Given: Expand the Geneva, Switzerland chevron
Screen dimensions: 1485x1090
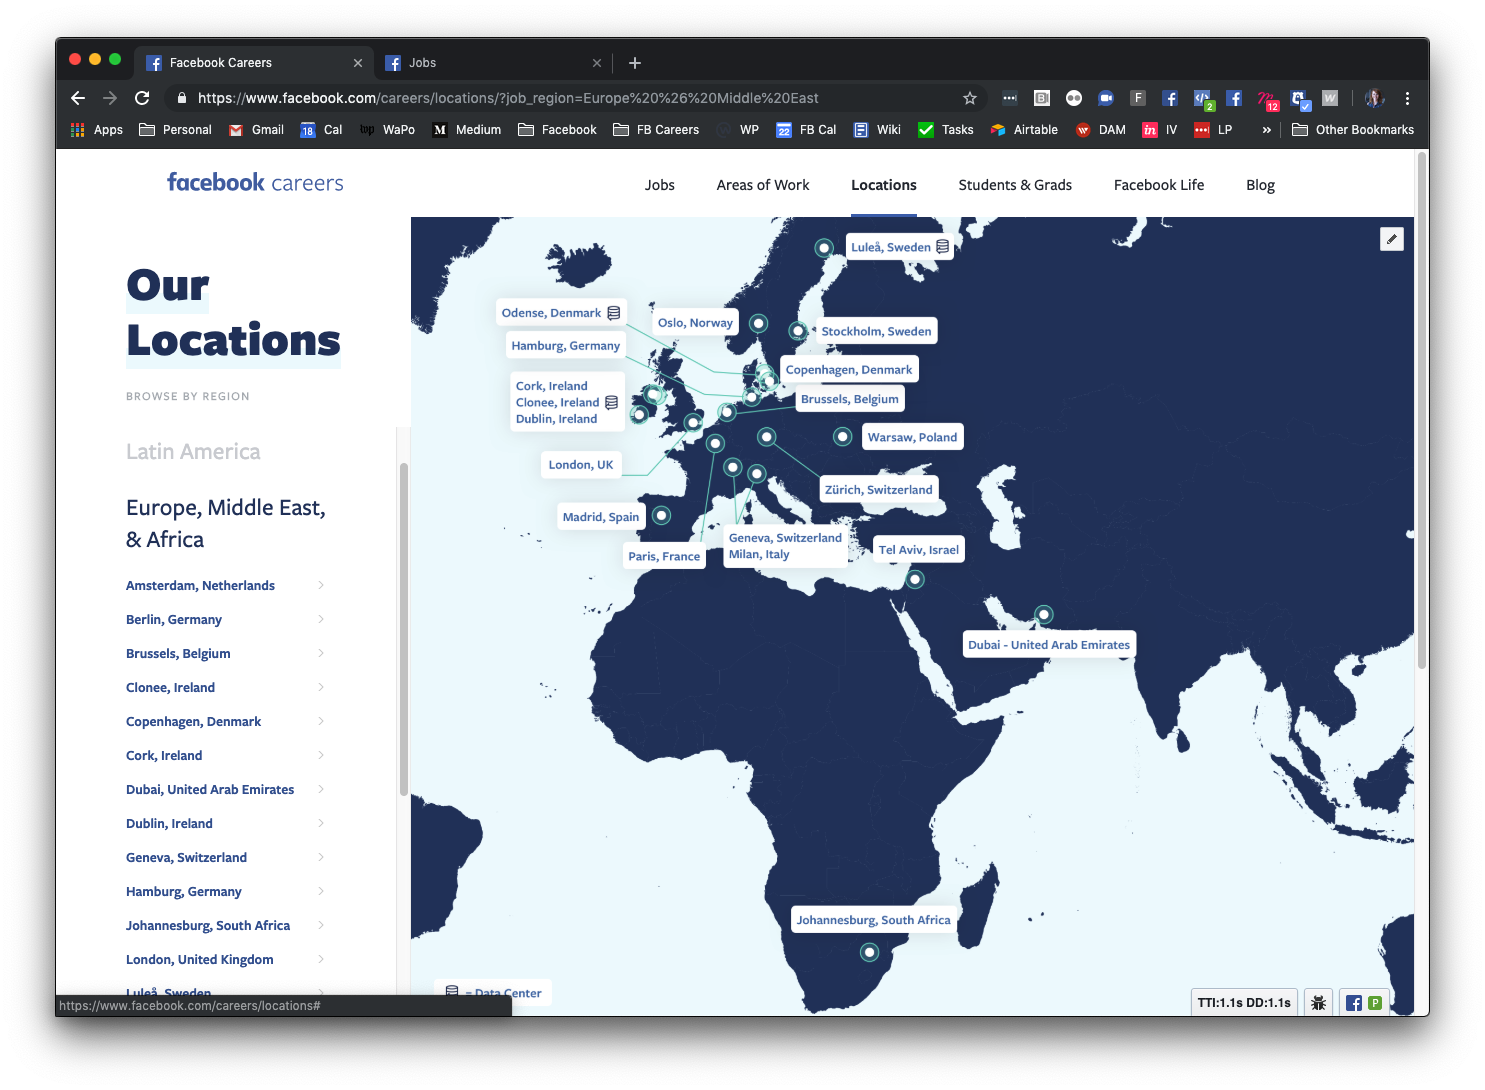Looking at the screenshot, I should [321, 857].
